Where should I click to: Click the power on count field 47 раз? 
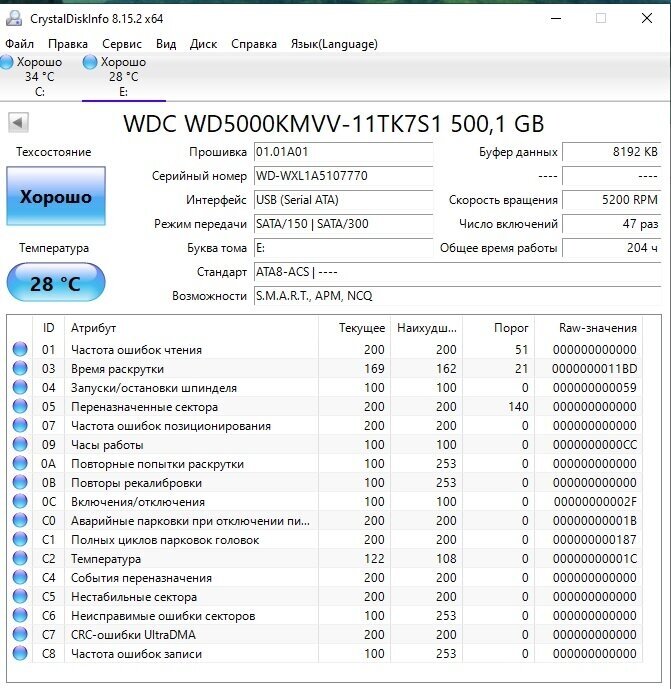pyautogui.click(x=612, y=224)
